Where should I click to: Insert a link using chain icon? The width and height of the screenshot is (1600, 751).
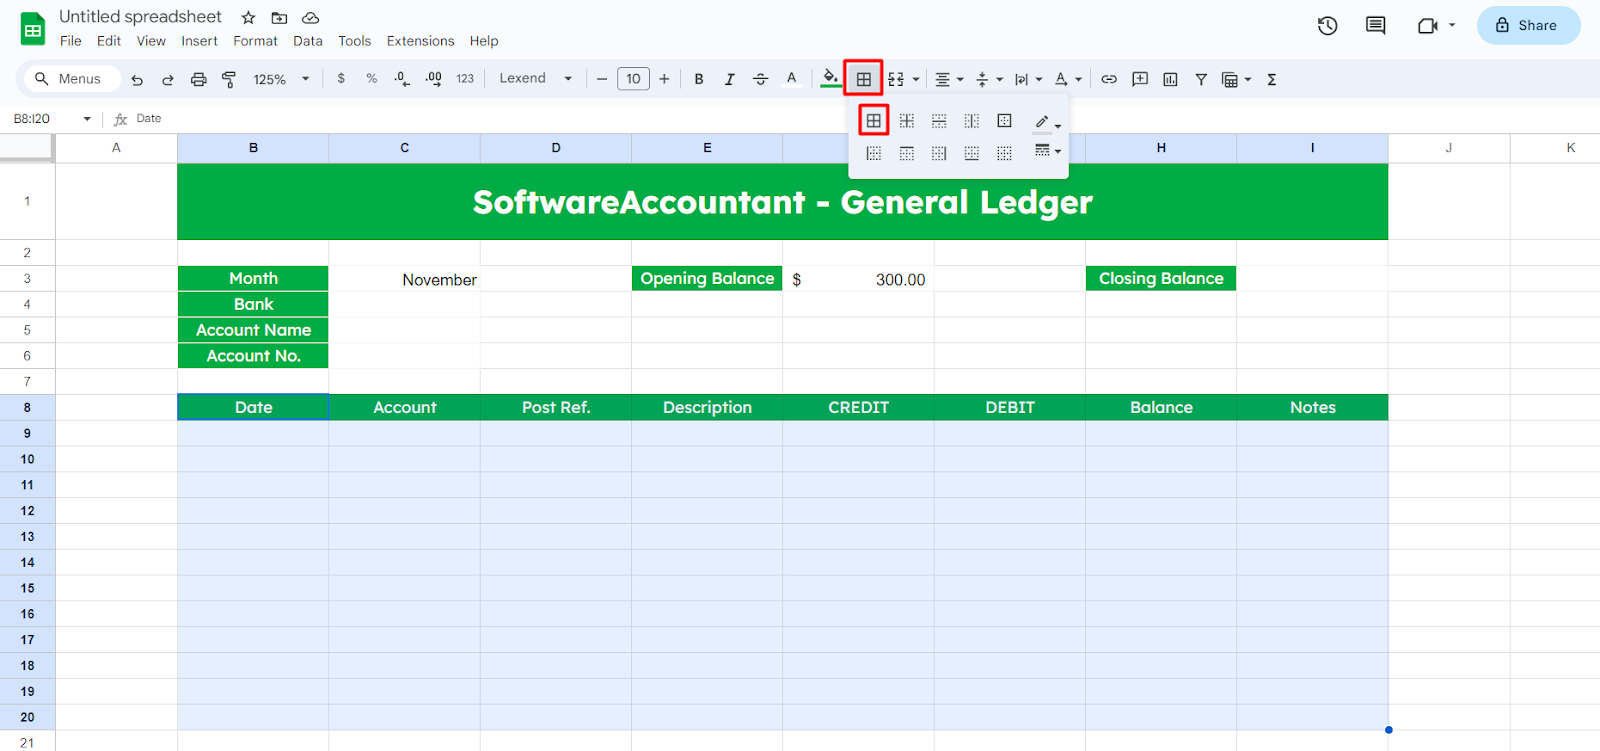tap(1109, 79)
